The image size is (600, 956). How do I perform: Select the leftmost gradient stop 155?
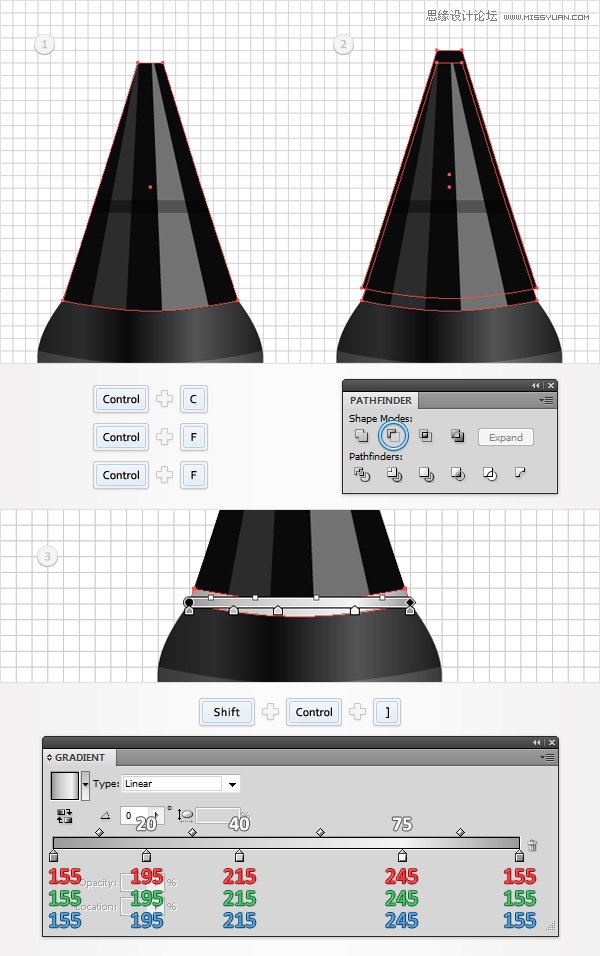54,857
